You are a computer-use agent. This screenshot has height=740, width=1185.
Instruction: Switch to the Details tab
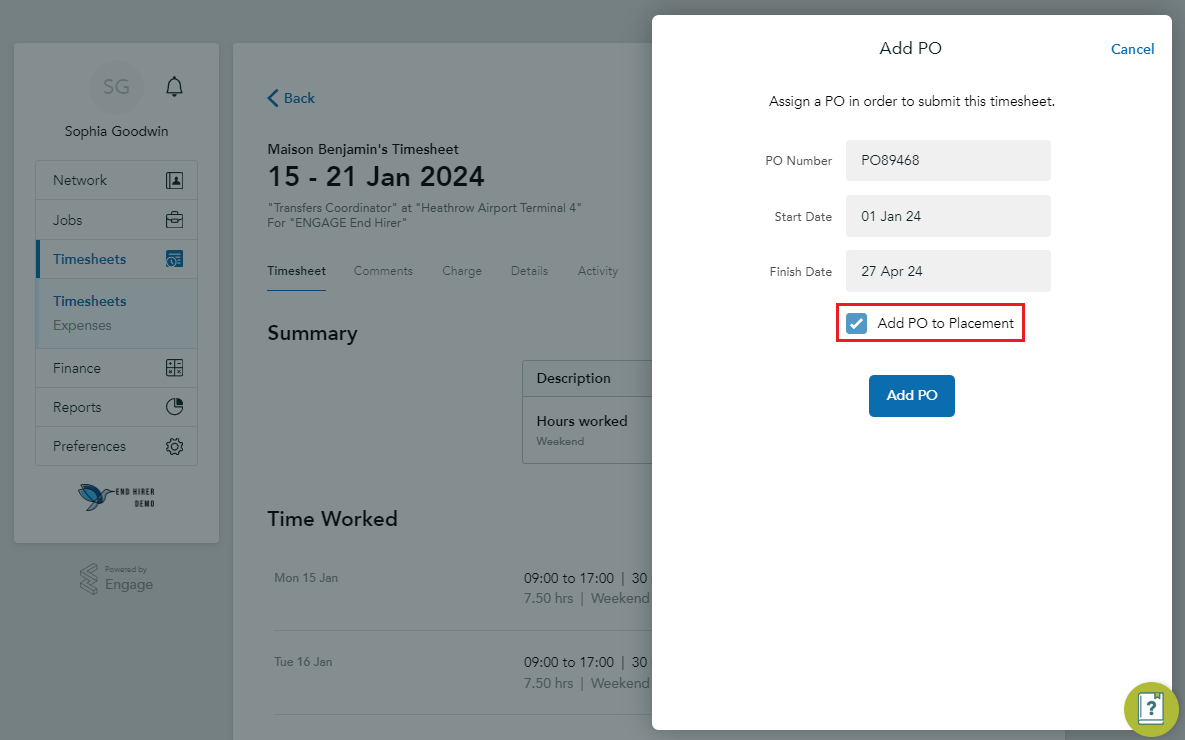(529, 271)
